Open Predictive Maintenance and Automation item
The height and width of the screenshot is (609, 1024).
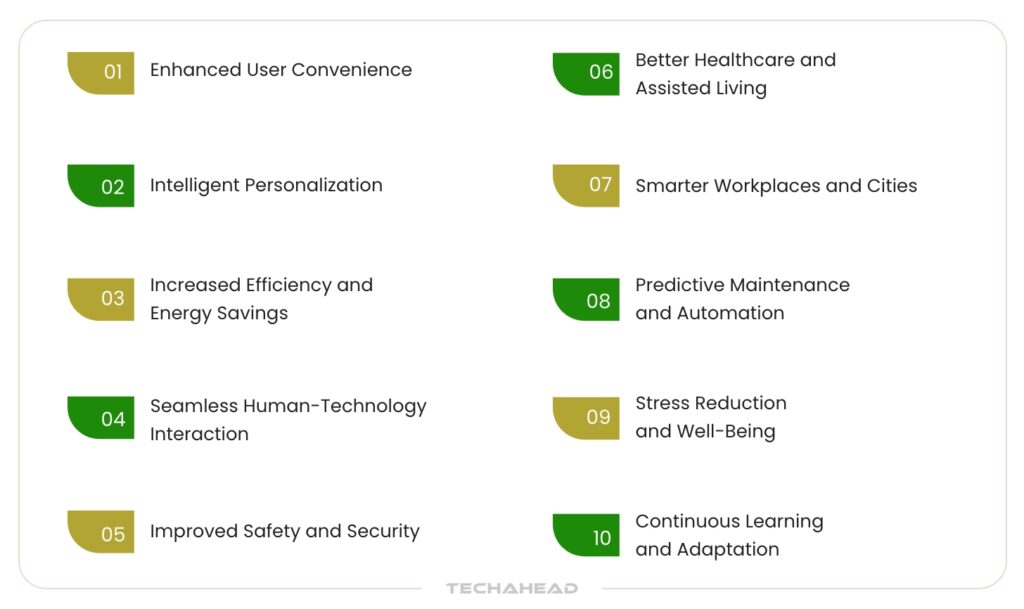742,299
